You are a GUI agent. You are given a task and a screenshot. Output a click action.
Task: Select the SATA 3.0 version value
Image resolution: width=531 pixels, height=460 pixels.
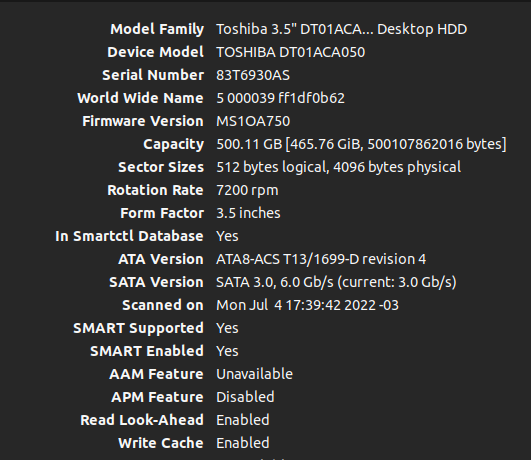336,282
